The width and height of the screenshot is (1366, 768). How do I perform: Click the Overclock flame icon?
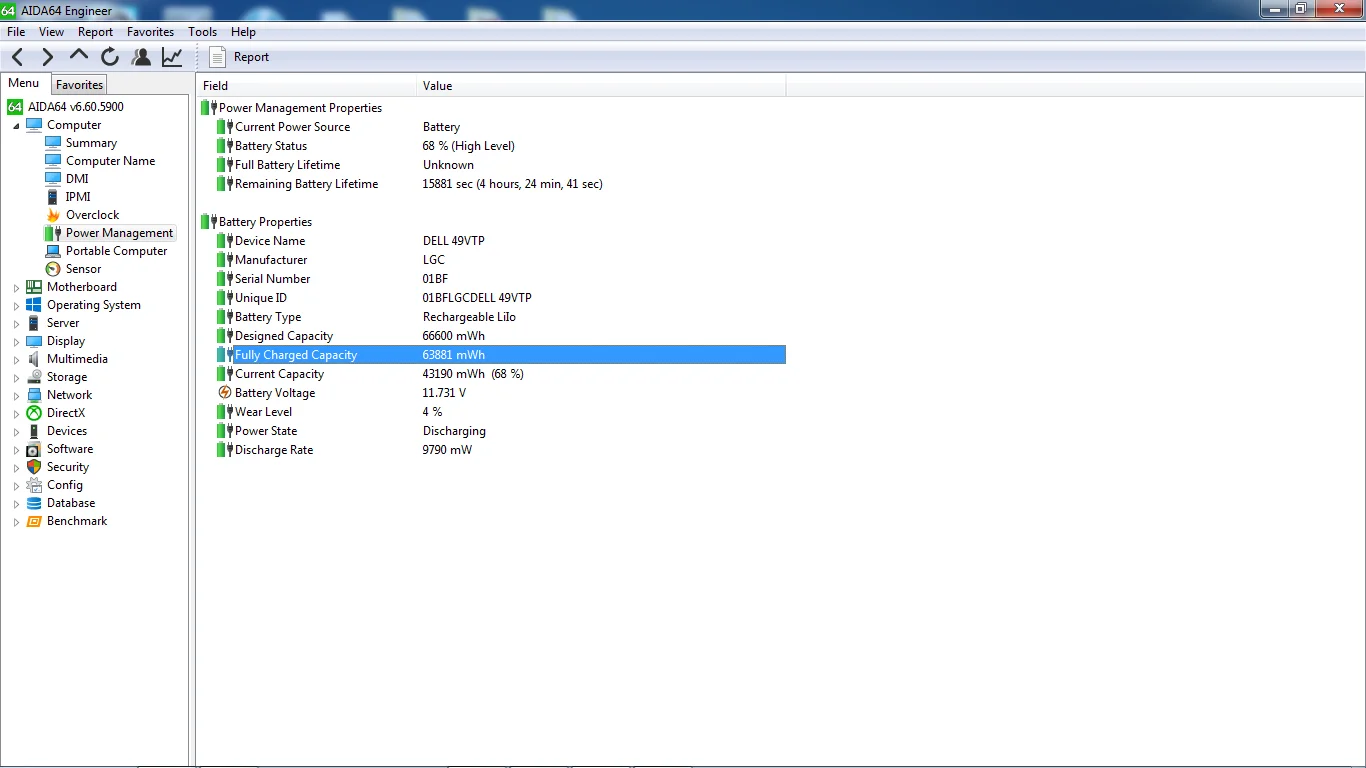pyautogui.click(x=53, y=215)
